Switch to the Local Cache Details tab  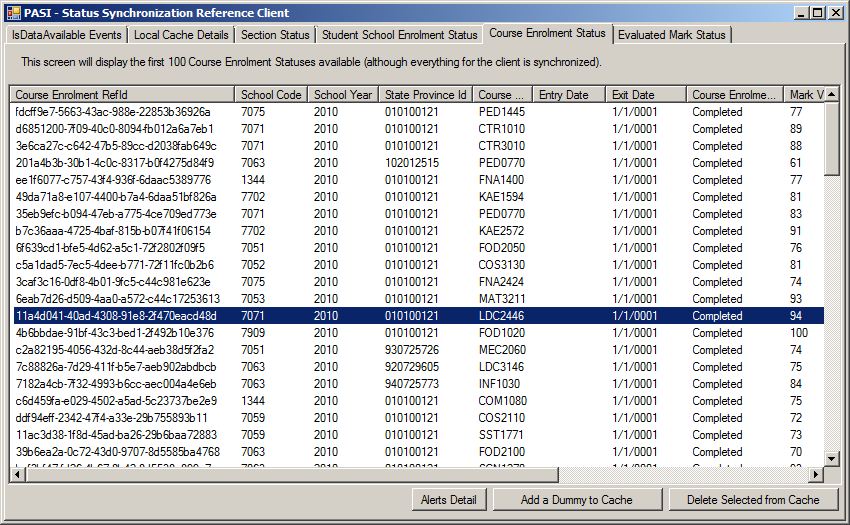click(x=181, y=35)
